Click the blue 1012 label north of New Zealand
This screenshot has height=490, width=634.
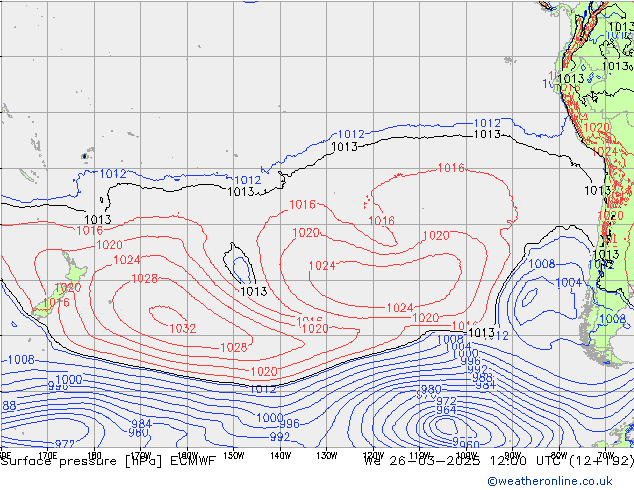point(113,174)
